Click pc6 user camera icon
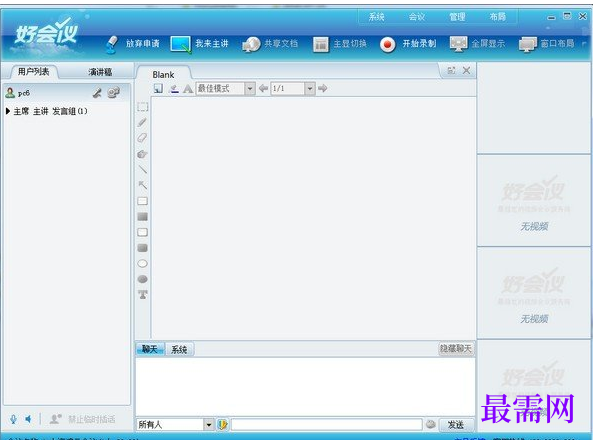The height and width of the screenshot is (440, 593). click(113, 93)
